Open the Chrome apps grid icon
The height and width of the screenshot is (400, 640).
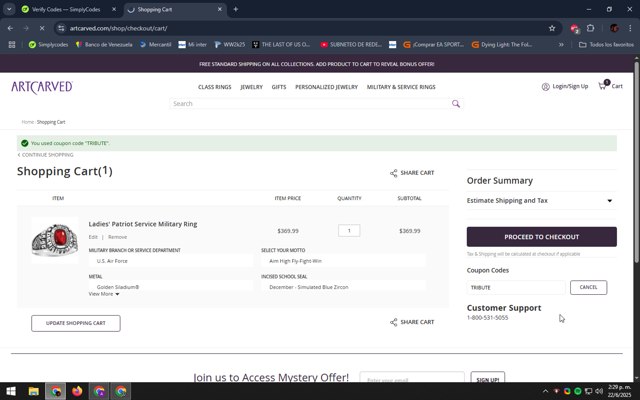[12, 44]
